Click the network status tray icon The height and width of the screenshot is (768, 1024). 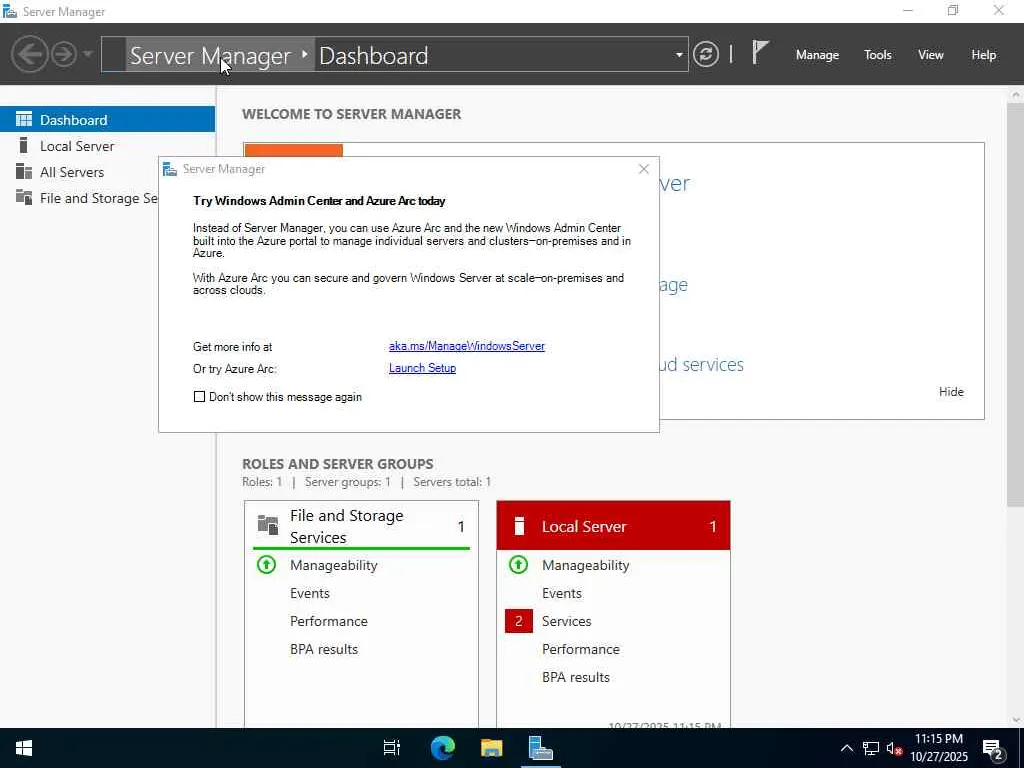871,748
